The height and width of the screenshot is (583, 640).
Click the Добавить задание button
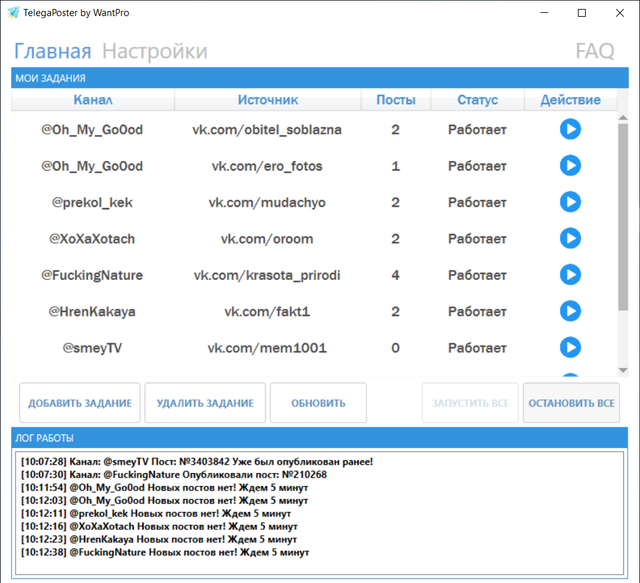(80, 403)
